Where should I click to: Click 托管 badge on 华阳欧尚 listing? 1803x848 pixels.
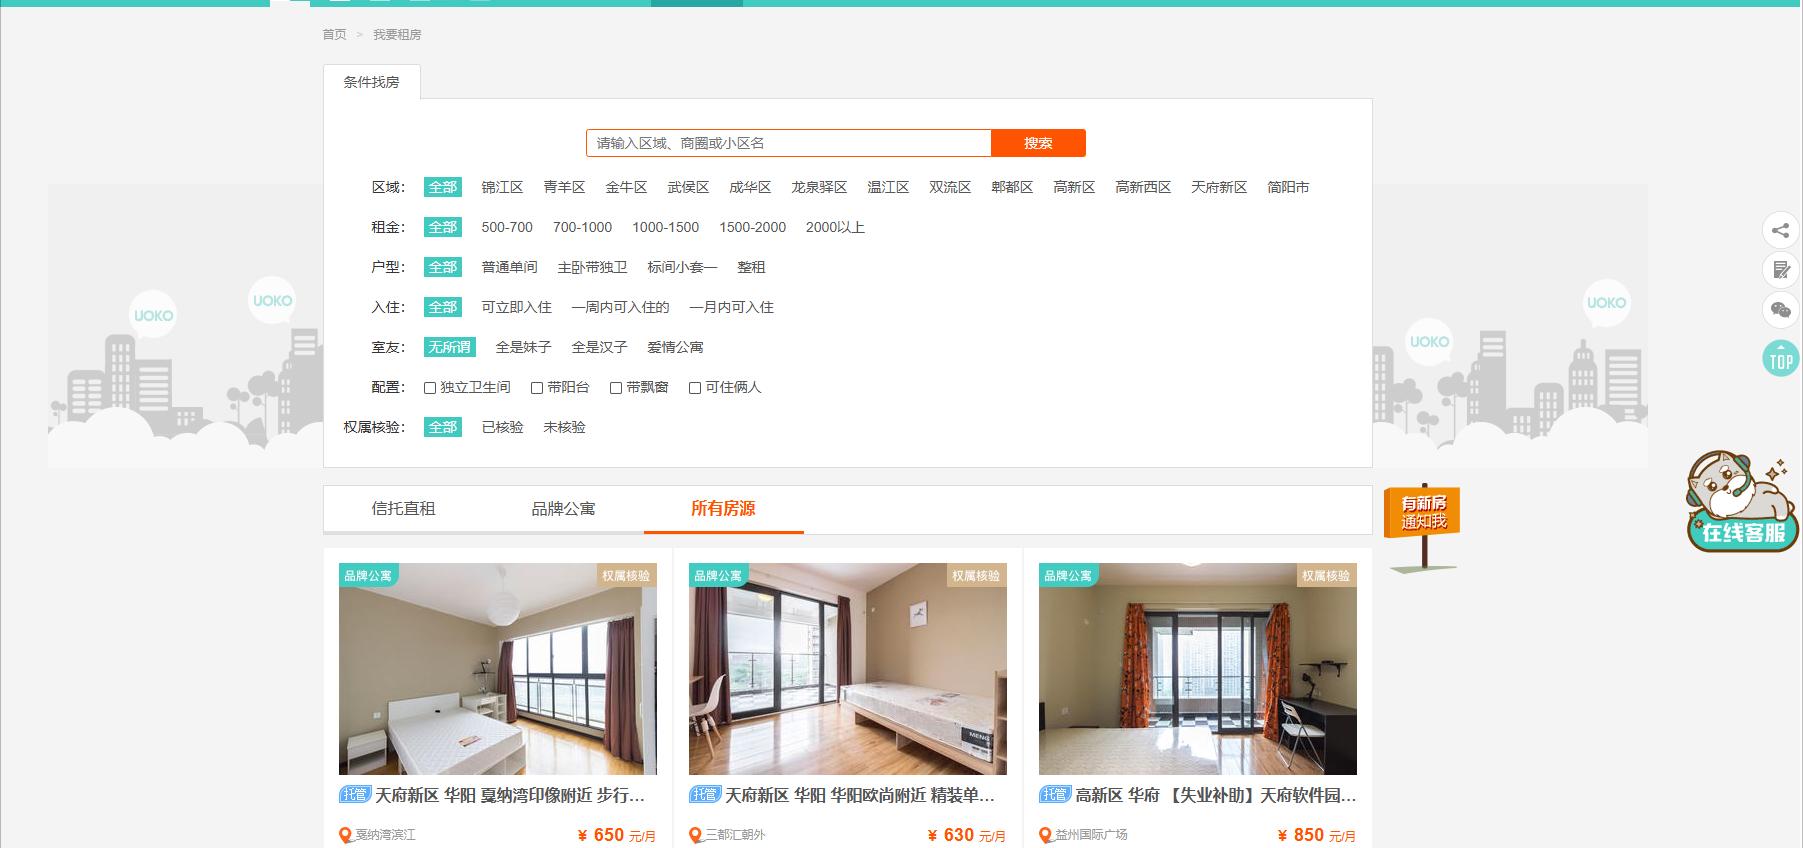[704, 794]
